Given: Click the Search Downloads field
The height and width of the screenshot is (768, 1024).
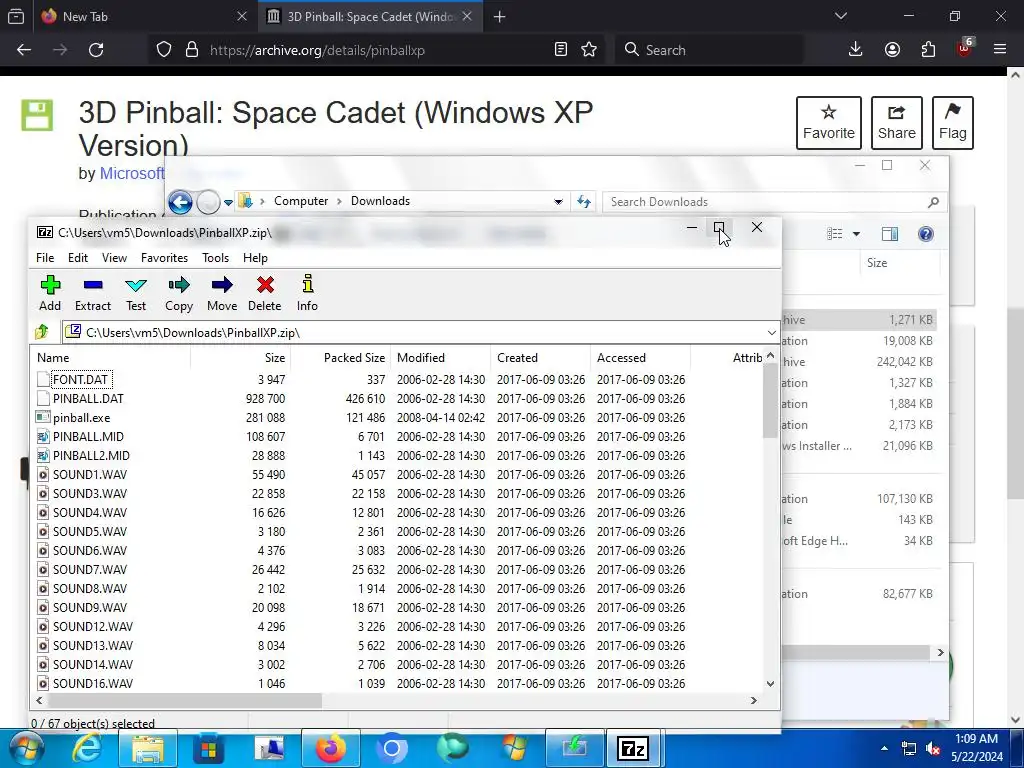Looking at the screenshot, I should pyautogui.click(x=774, y=202).
